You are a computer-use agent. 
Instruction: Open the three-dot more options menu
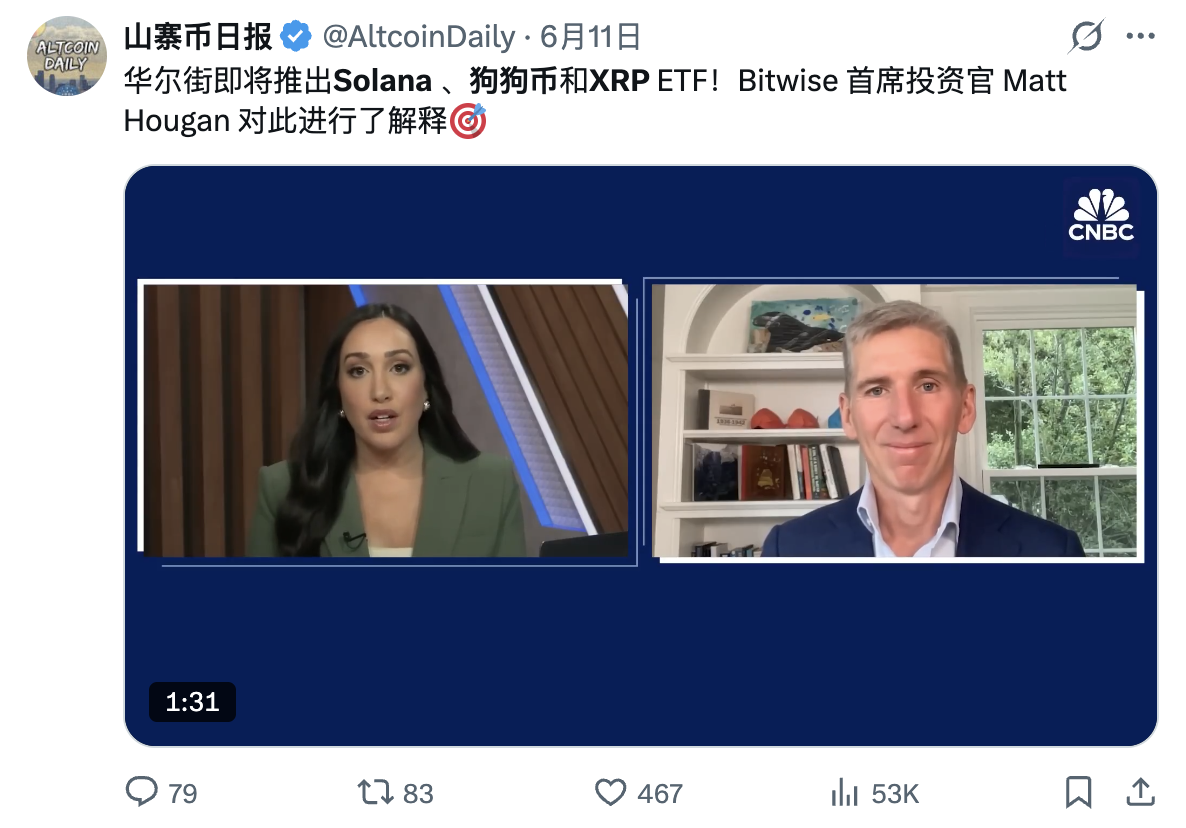[x=1141, y=36]
